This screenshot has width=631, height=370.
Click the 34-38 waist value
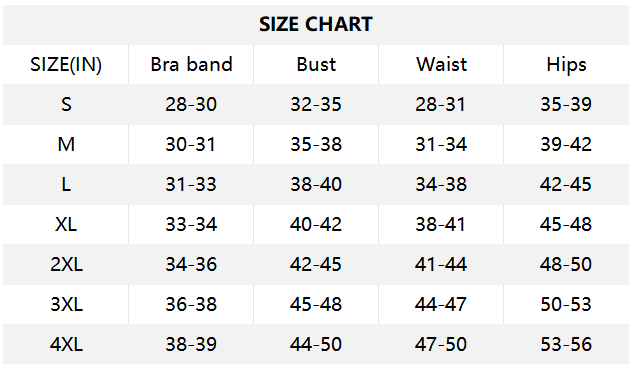tap(441, 184)
